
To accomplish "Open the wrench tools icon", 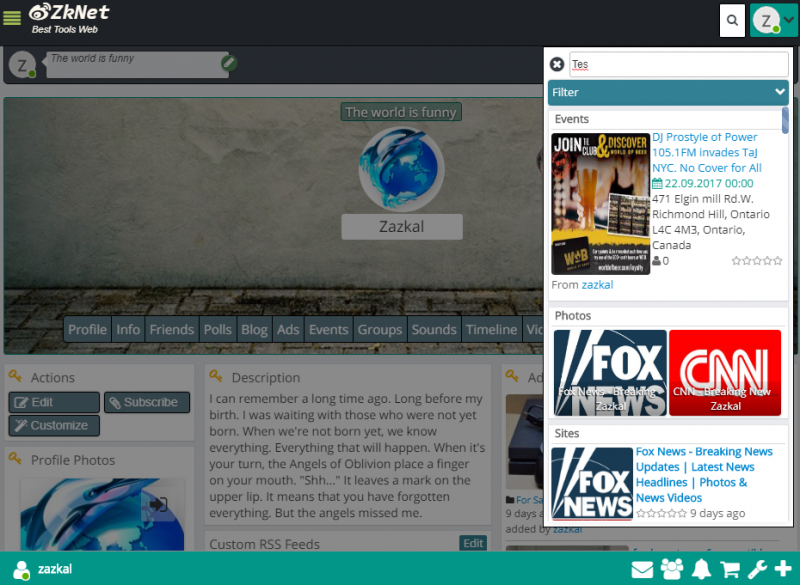I will coord(757,569).
